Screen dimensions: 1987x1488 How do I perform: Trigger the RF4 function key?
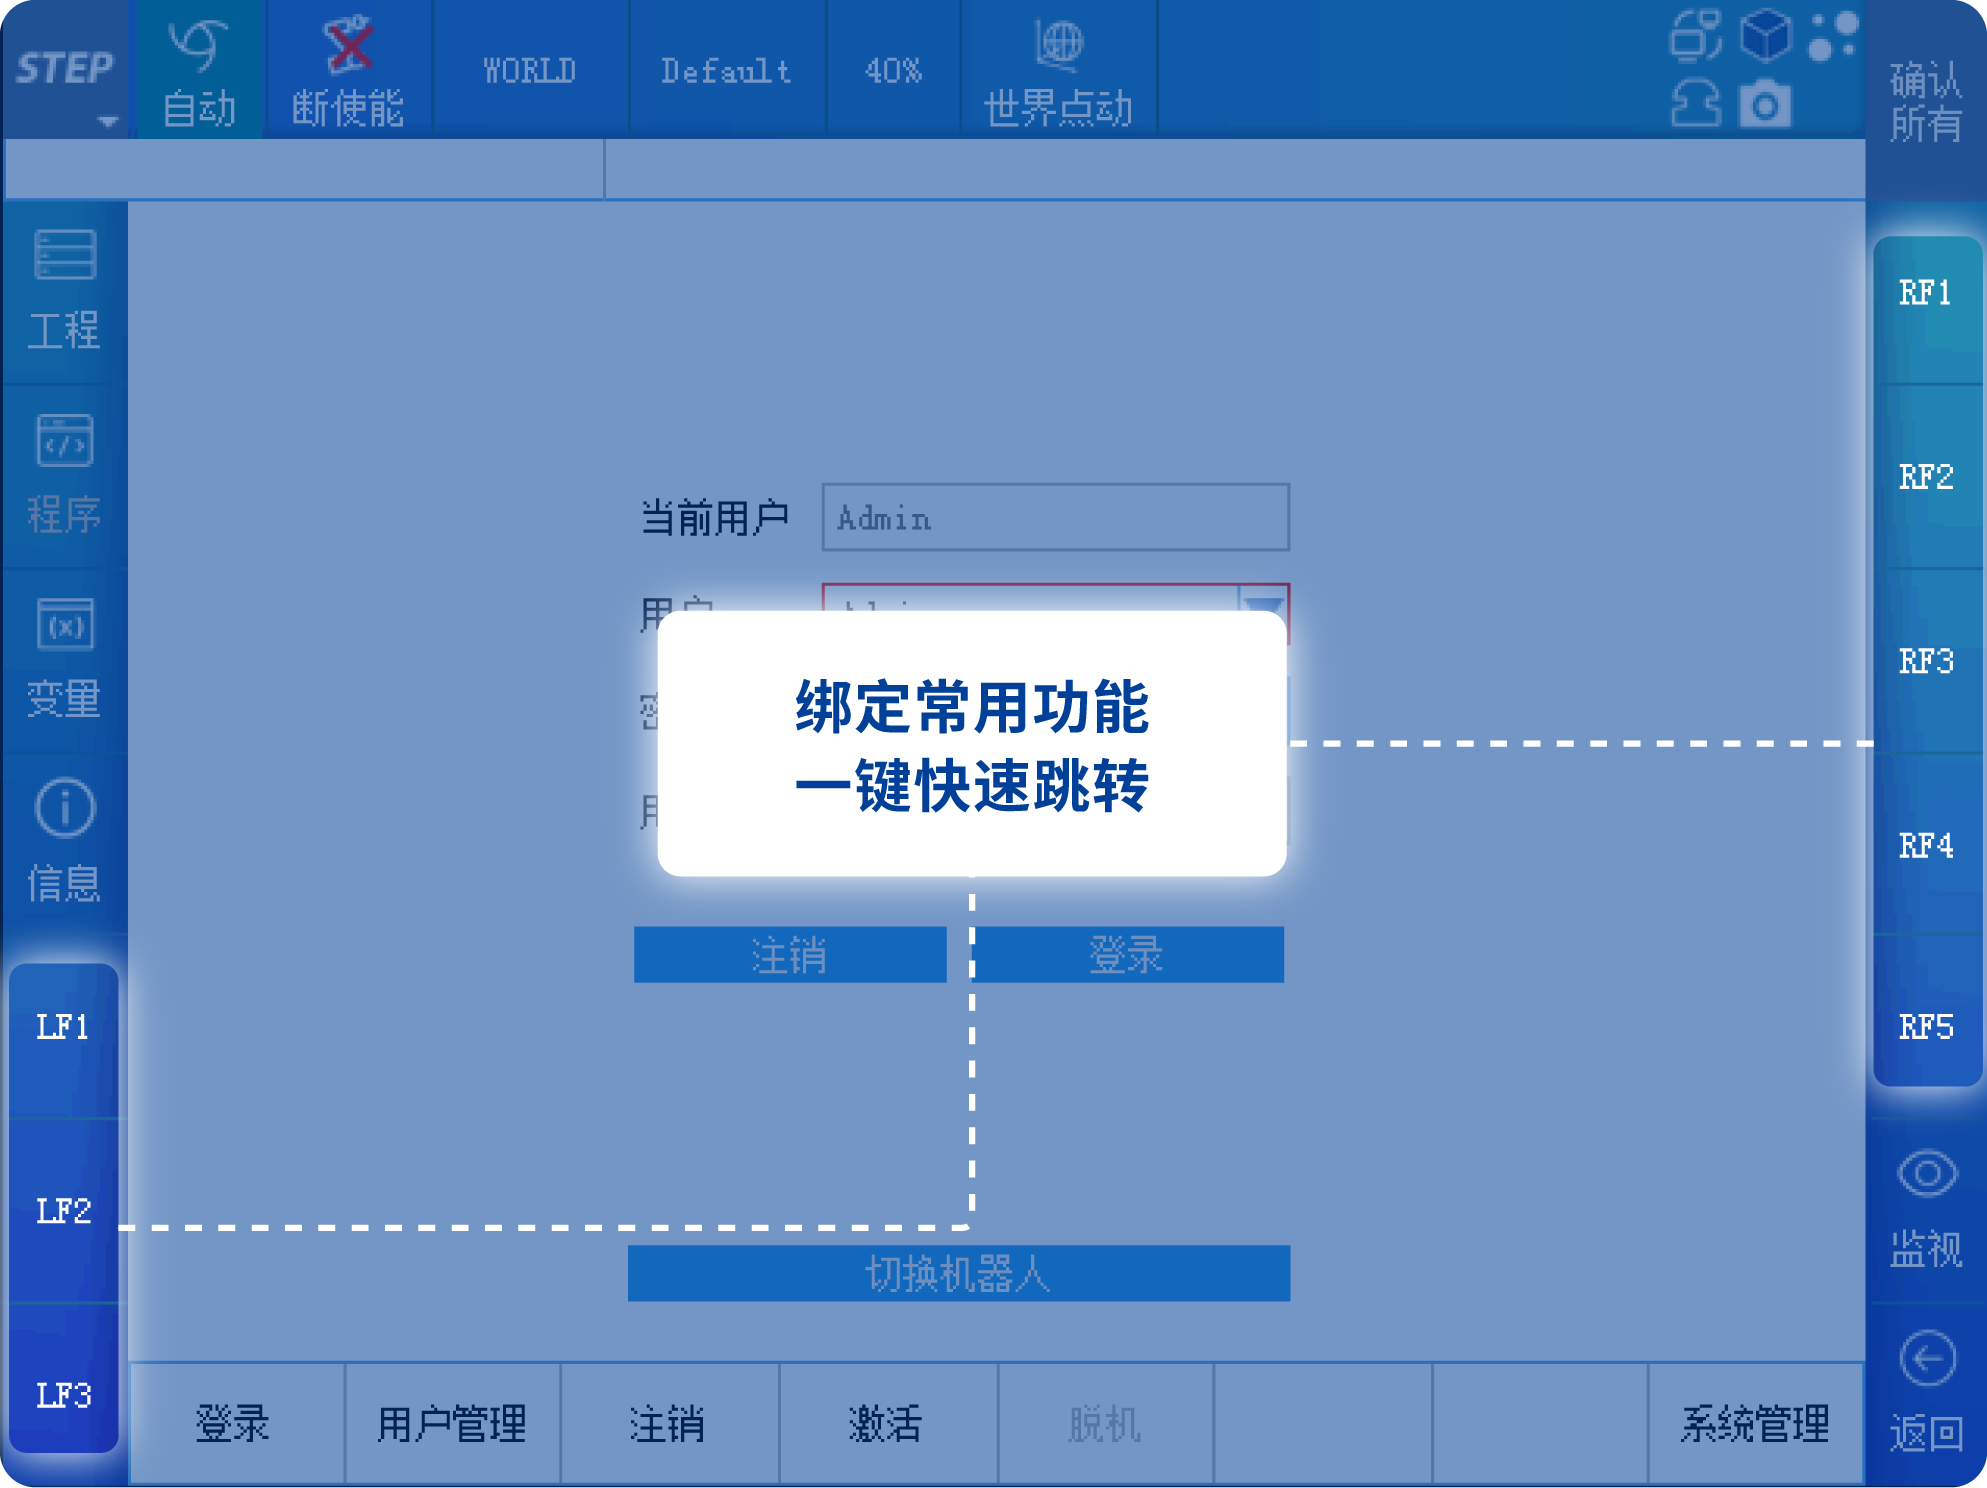point(1926,846)
